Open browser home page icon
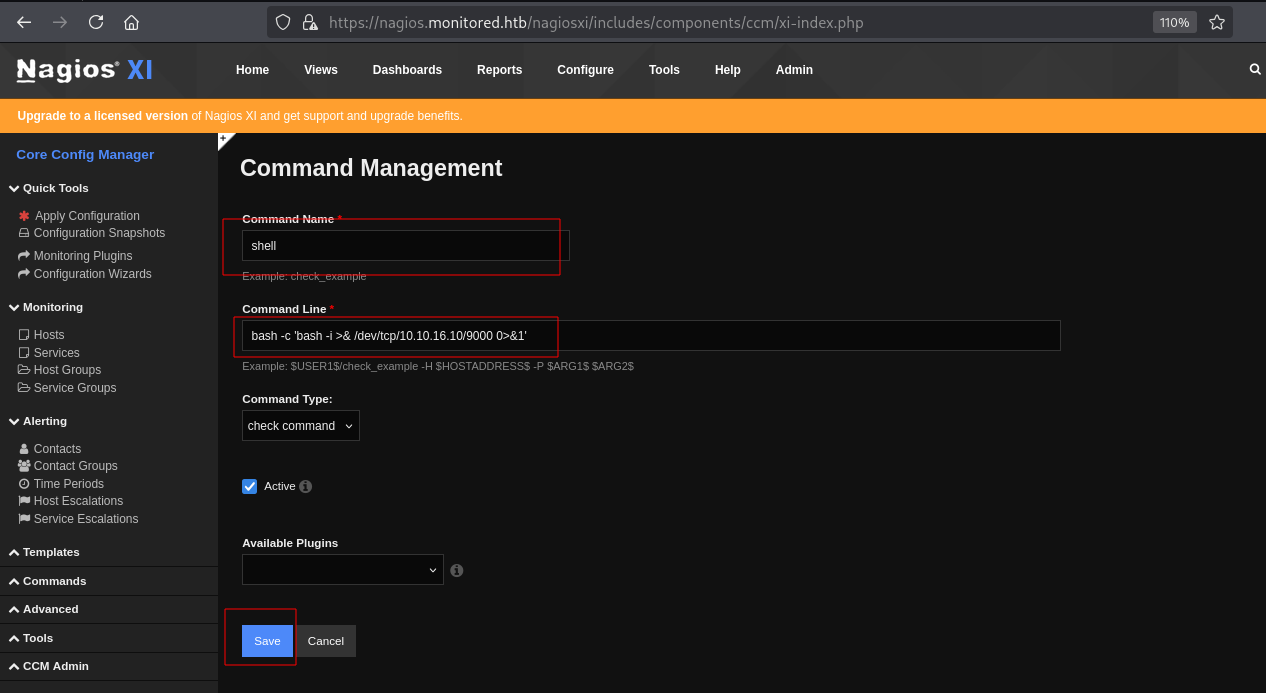 (131, 22)
